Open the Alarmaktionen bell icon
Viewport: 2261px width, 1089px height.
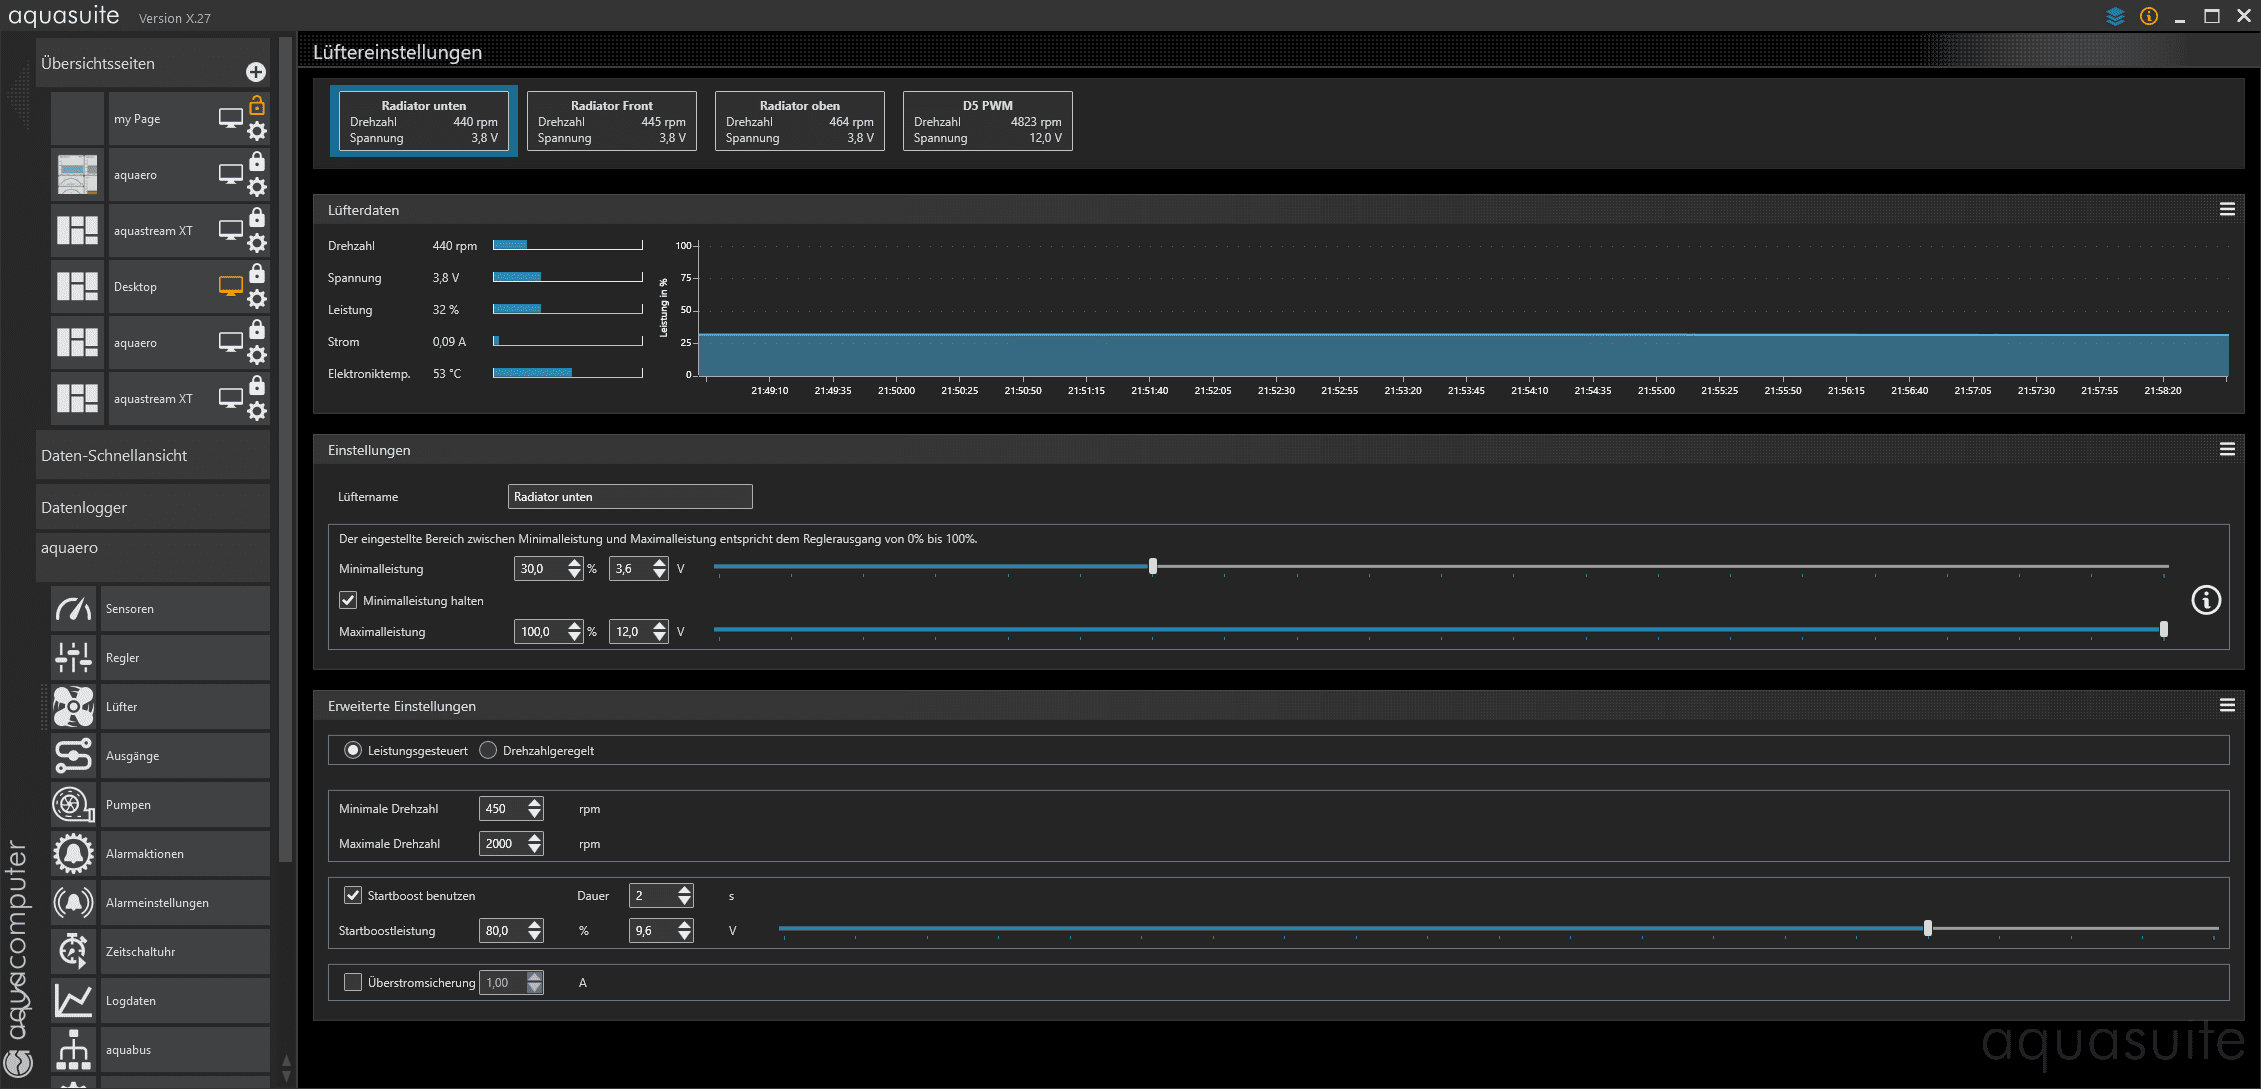pyautogui.click(x=74, y=853)
